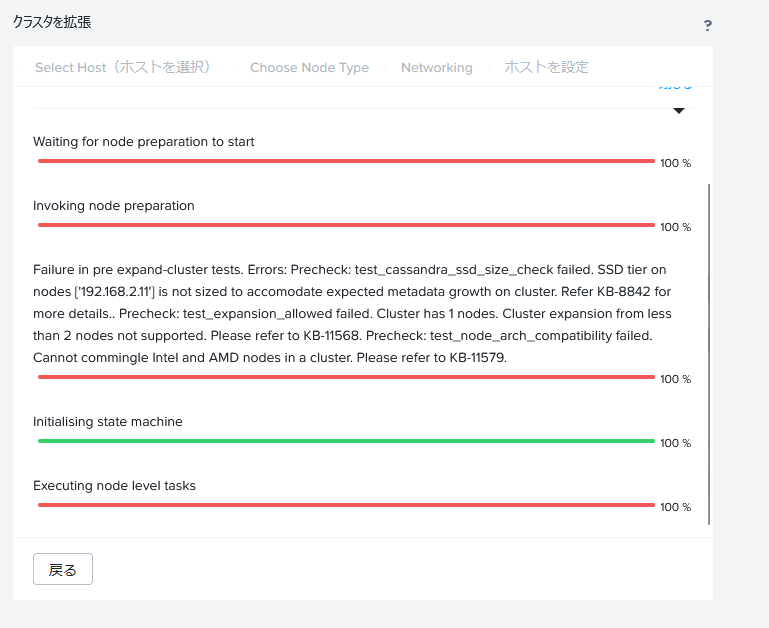Open the Choose Node Type step
This screenshot has height=628, width=769.
click(x=309, y=67)
